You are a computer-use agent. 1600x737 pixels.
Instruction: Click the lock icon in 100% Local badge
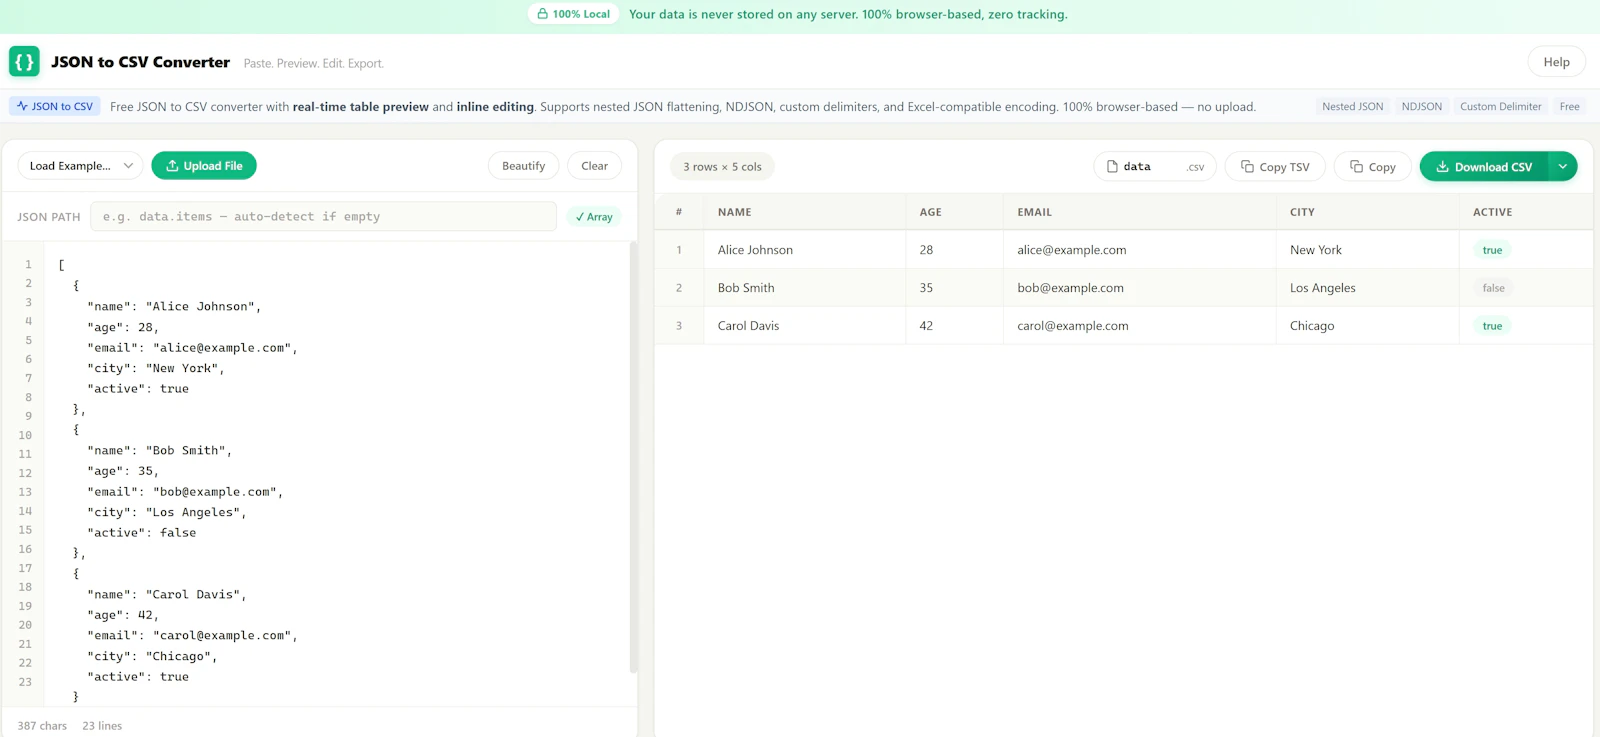pos(542,14)
